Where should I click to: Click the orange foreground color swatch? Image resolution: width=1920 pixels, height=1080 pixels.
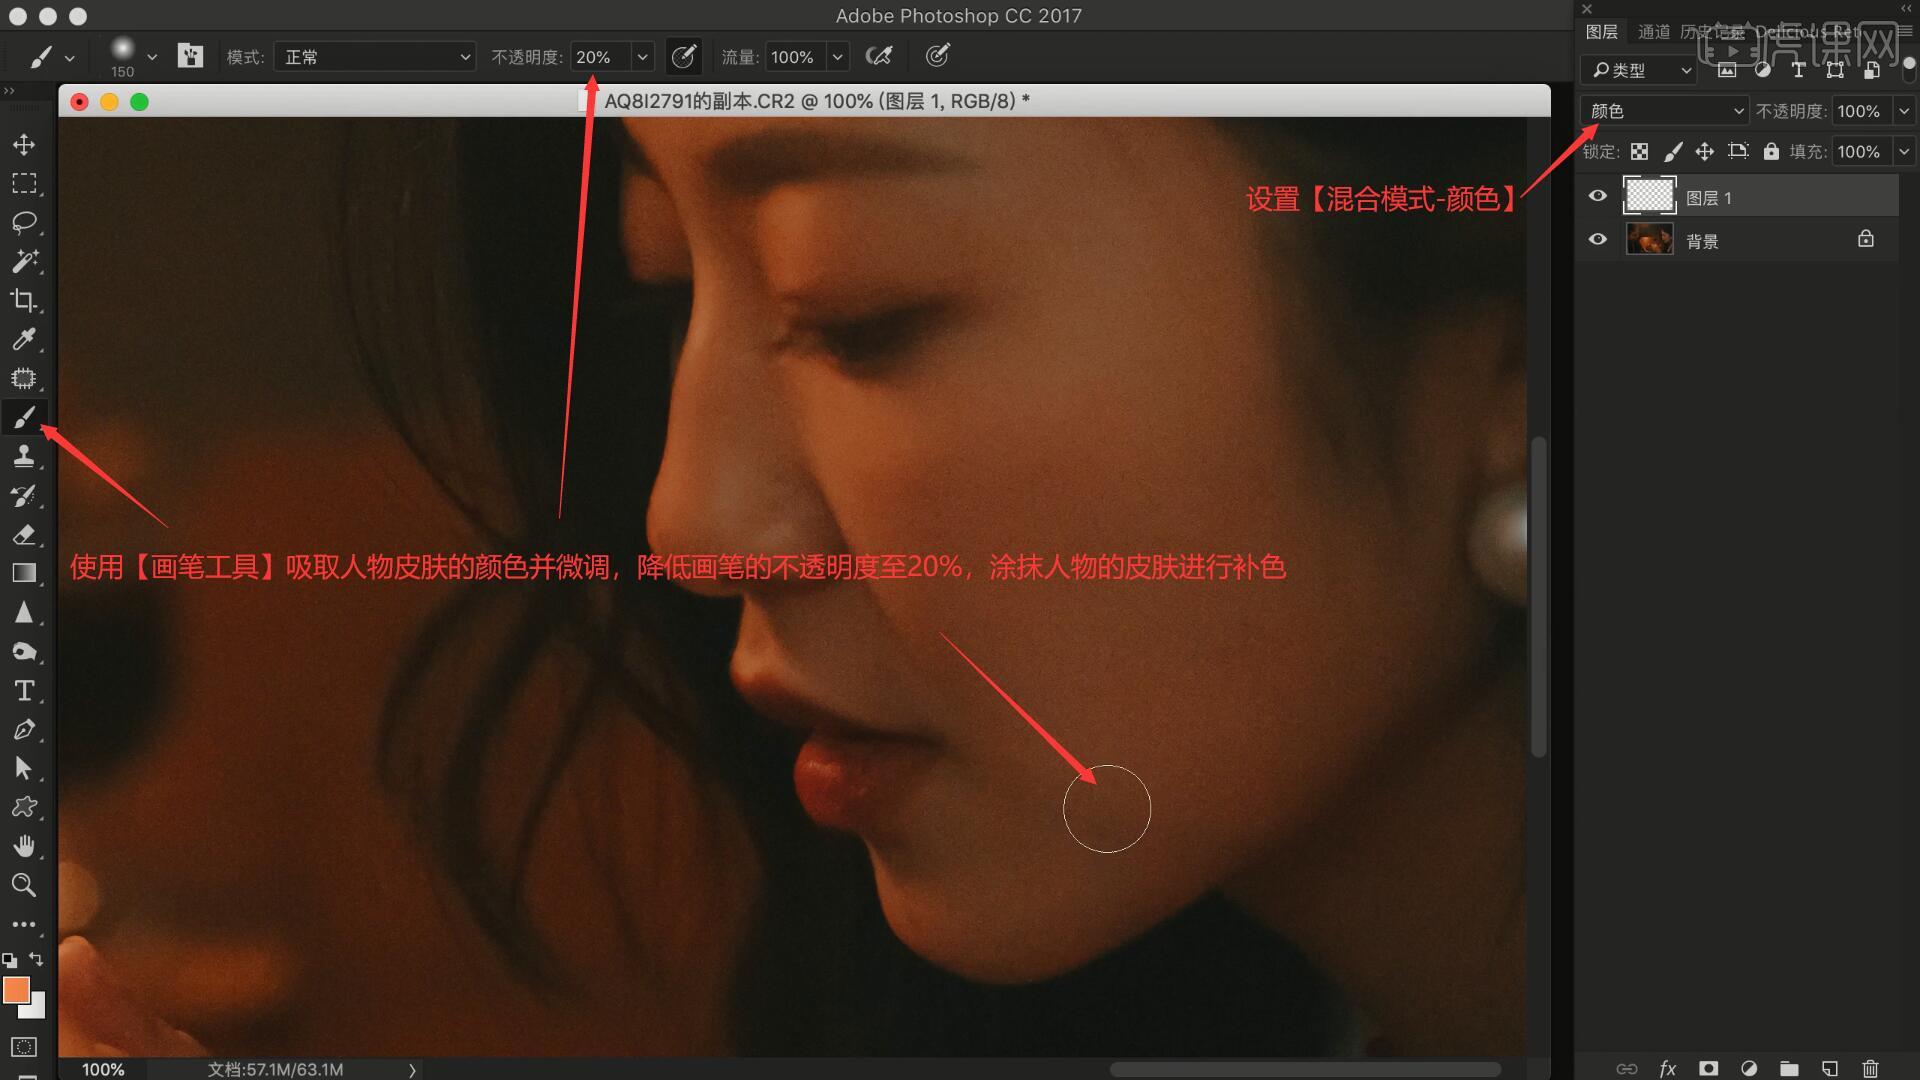click(x=16, y=990)
